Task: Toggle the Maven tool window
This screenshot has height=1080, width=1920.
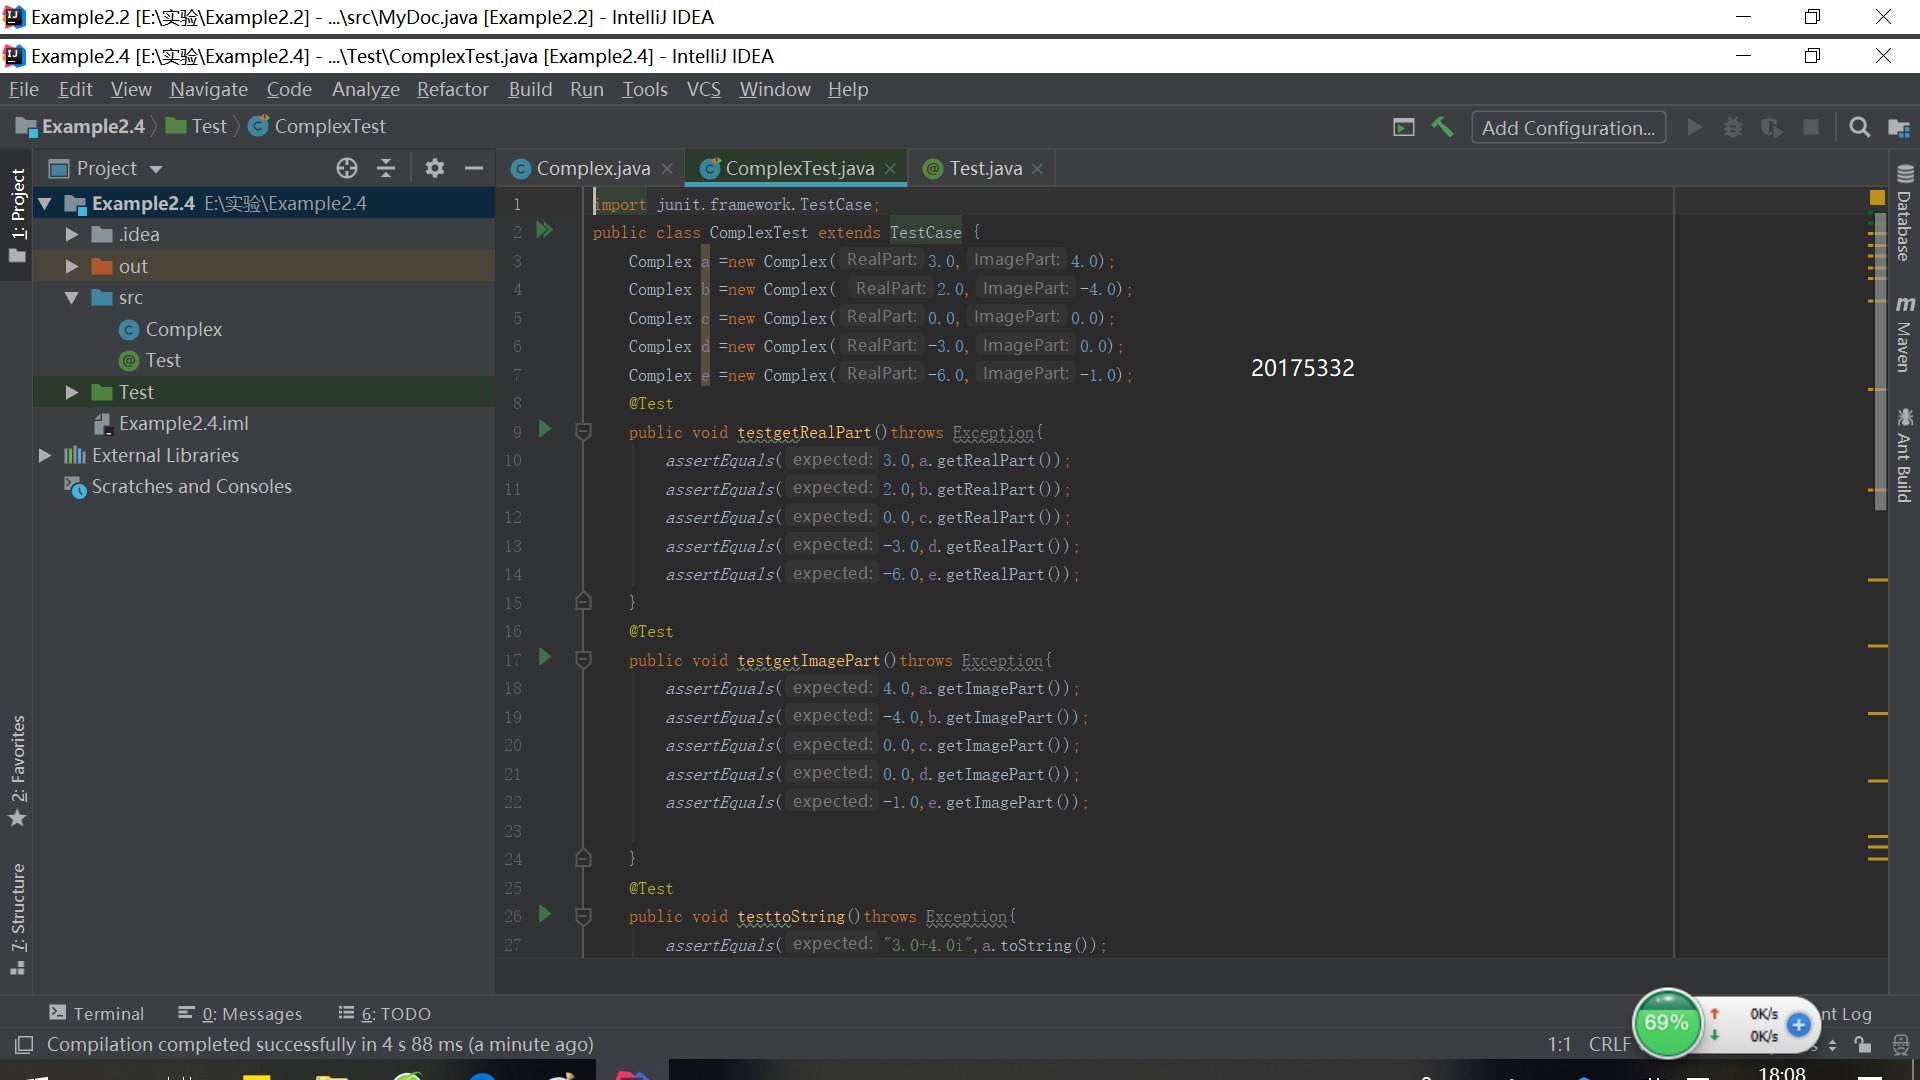Action: click(1904, 334)
